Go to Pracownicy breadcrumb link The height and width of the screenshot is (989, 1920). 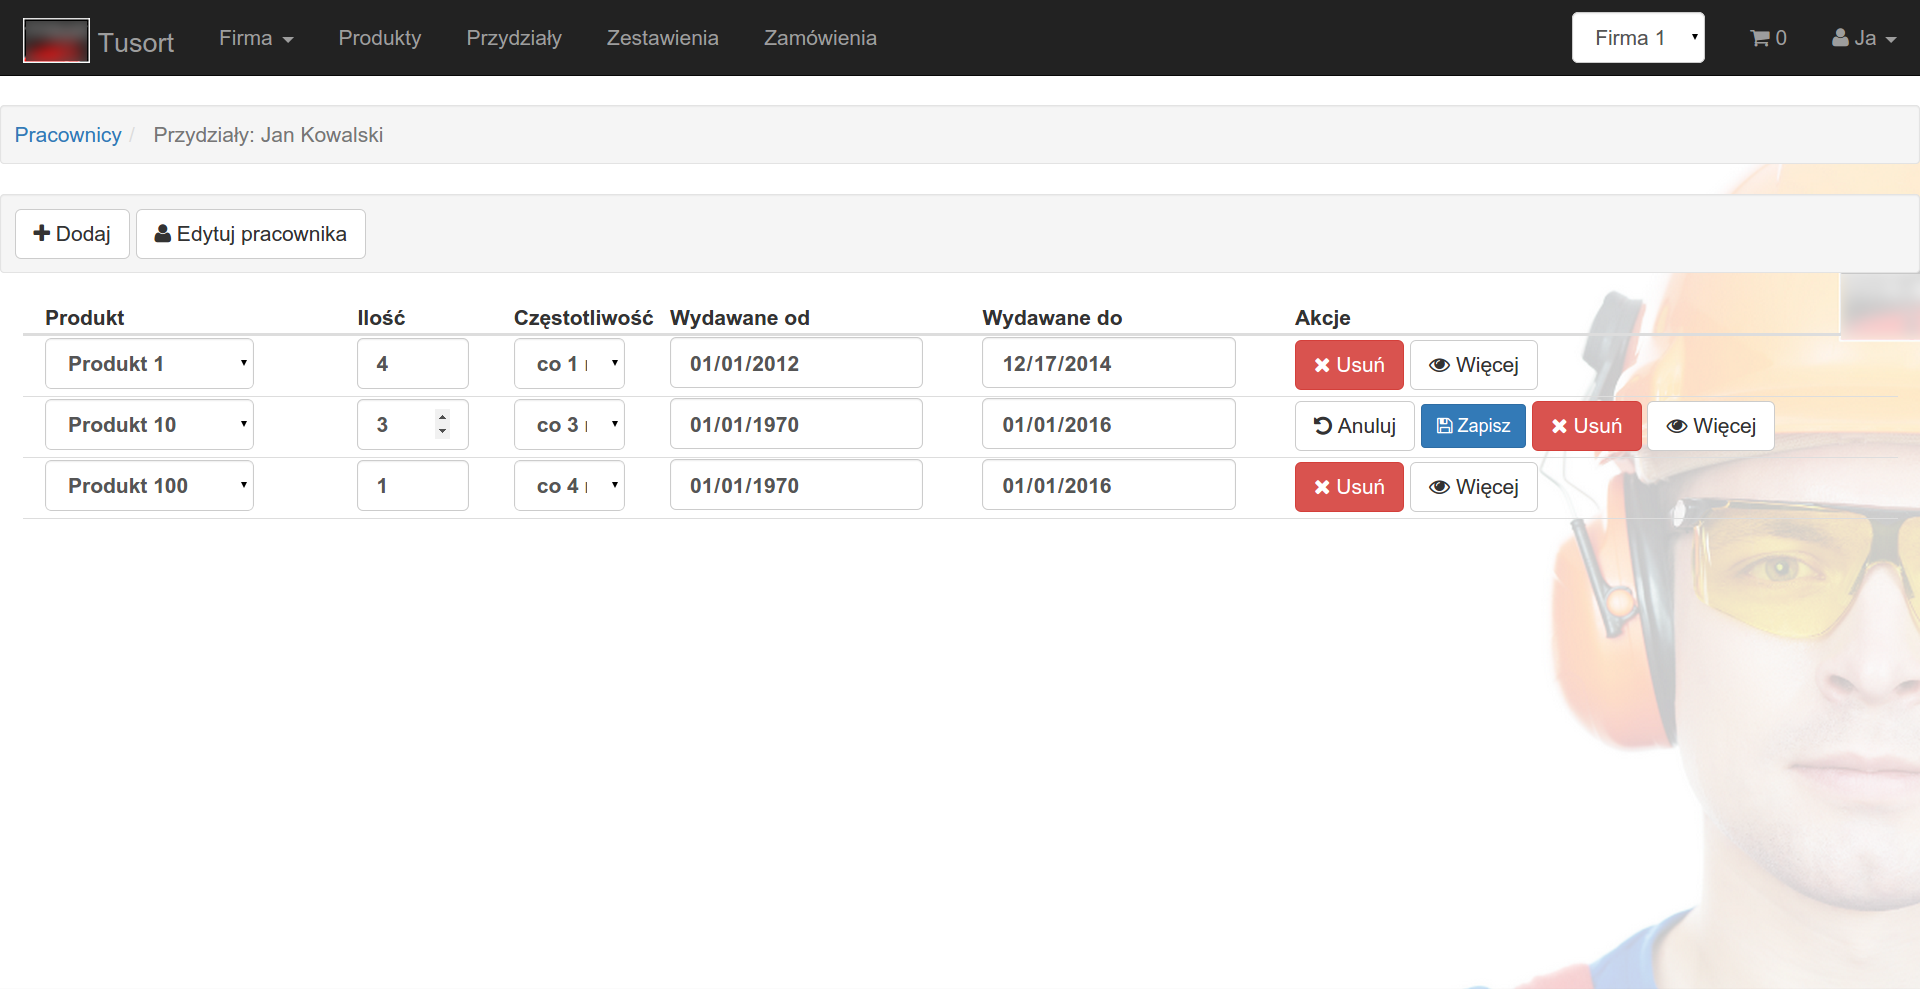pyautogui.click(x=68, y=135)
